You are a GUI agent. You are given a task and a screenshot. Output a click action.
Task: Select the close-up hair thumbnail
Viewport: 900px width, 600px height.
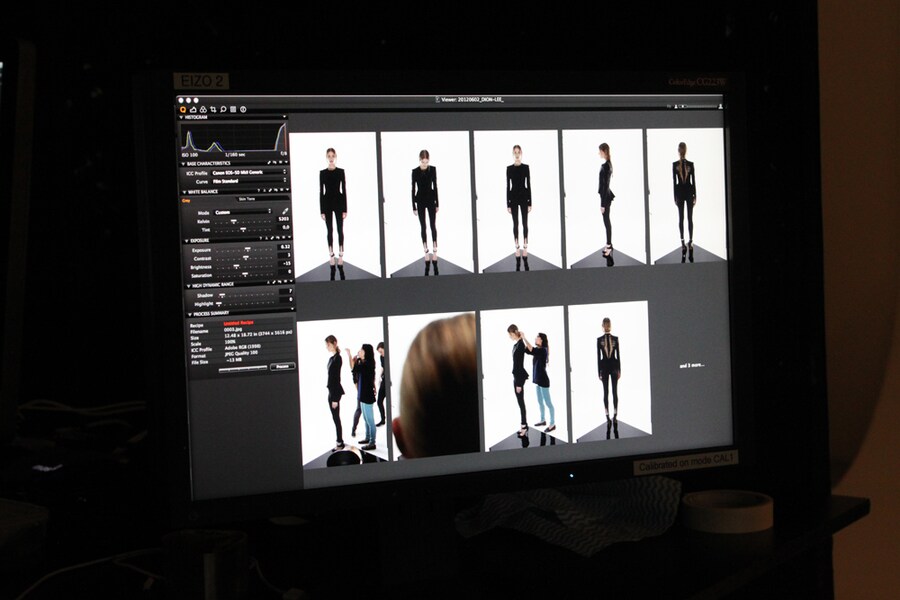coord(434,386)
